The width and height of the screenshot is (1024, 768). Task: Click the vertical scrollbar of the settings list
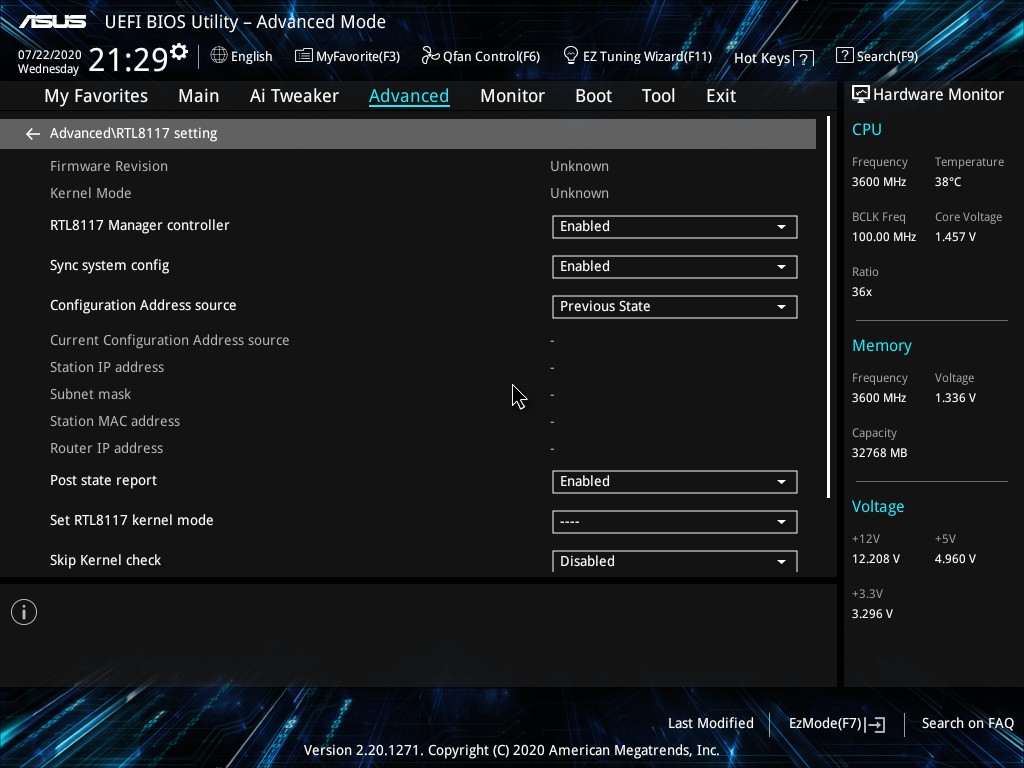click(828, 310)
